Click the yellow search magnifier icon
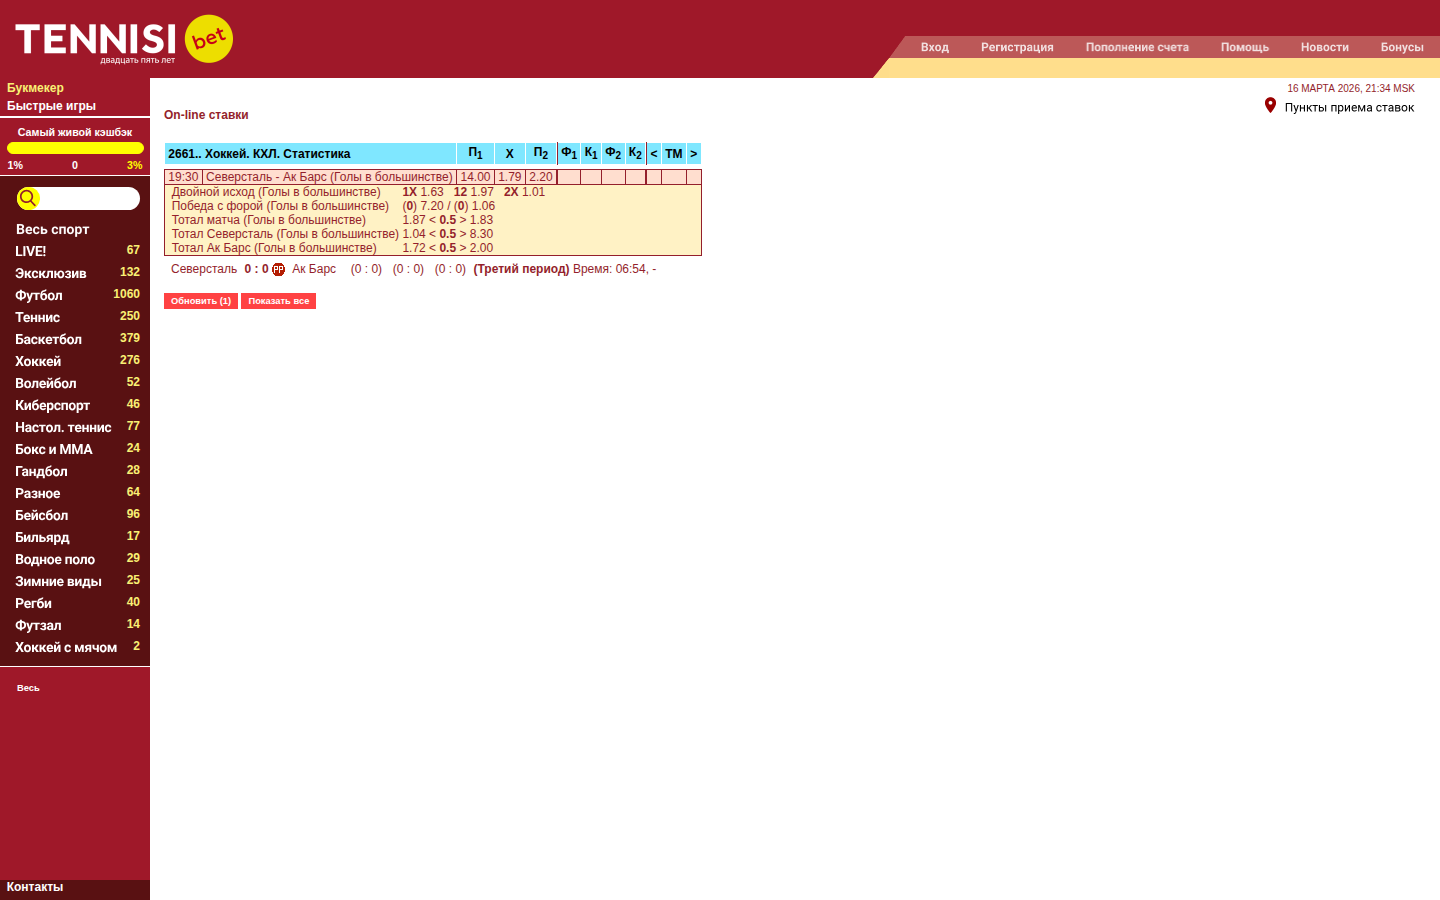Viewport: 1440px width, 900px height. pos(28,198)
